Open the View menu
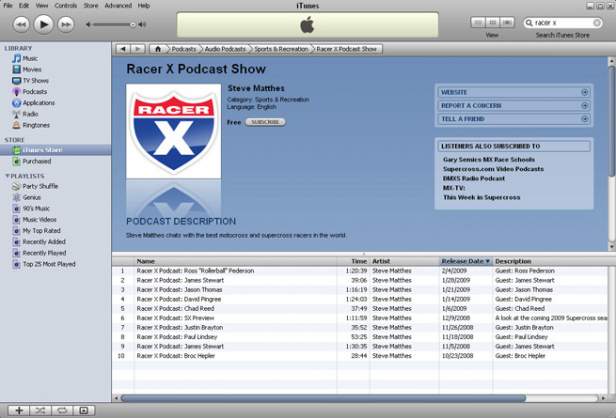616x418 pixels. [x=42, y=6]
